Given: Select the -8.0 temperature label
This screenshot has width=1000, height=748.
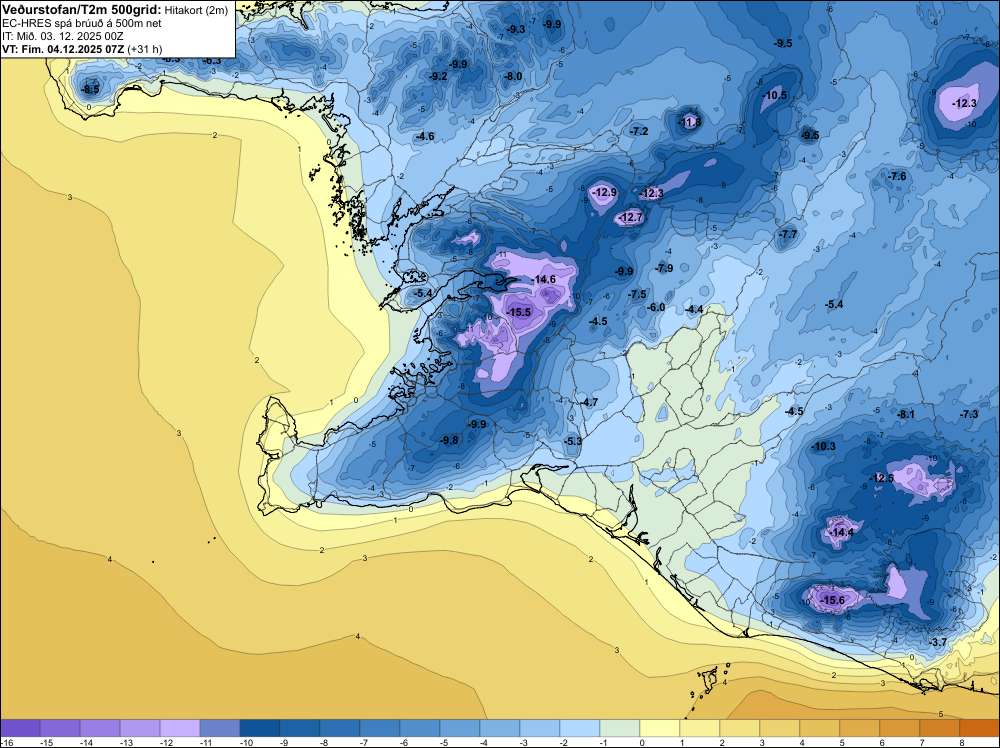Looking at the screenshot, I should pyautogui.click(x=513, y=76).
